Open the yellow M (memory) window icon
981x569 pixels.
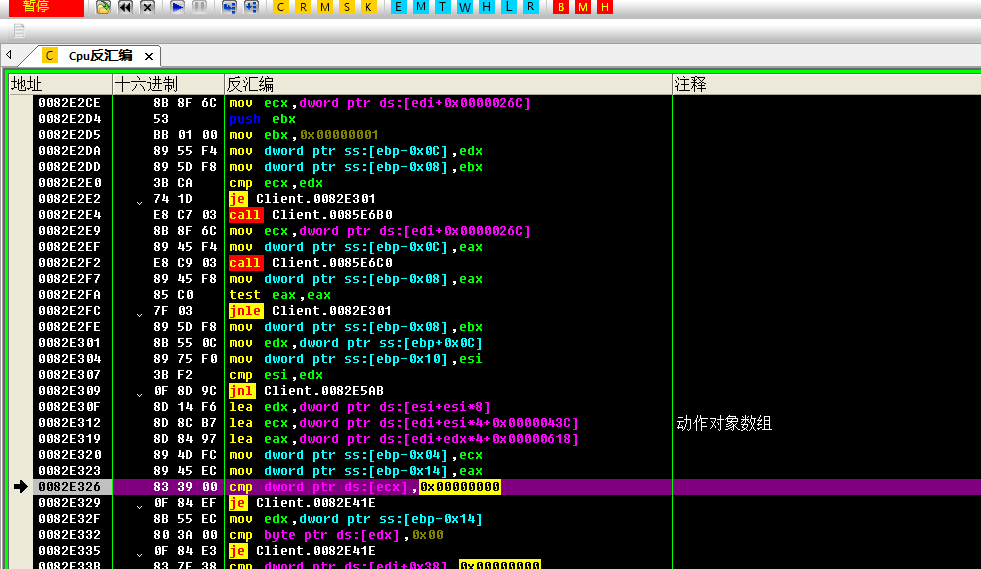pos(325,7)
